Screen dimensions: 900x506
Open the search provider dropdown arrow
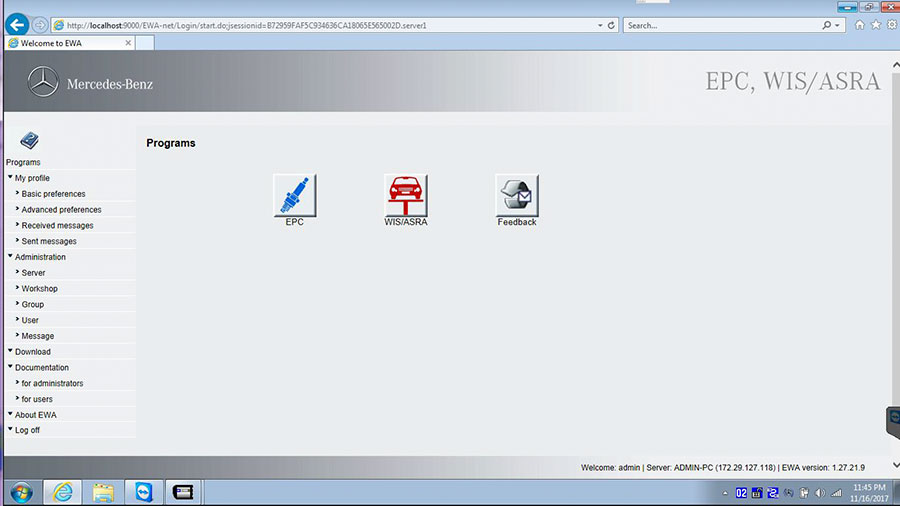(837, 25)
